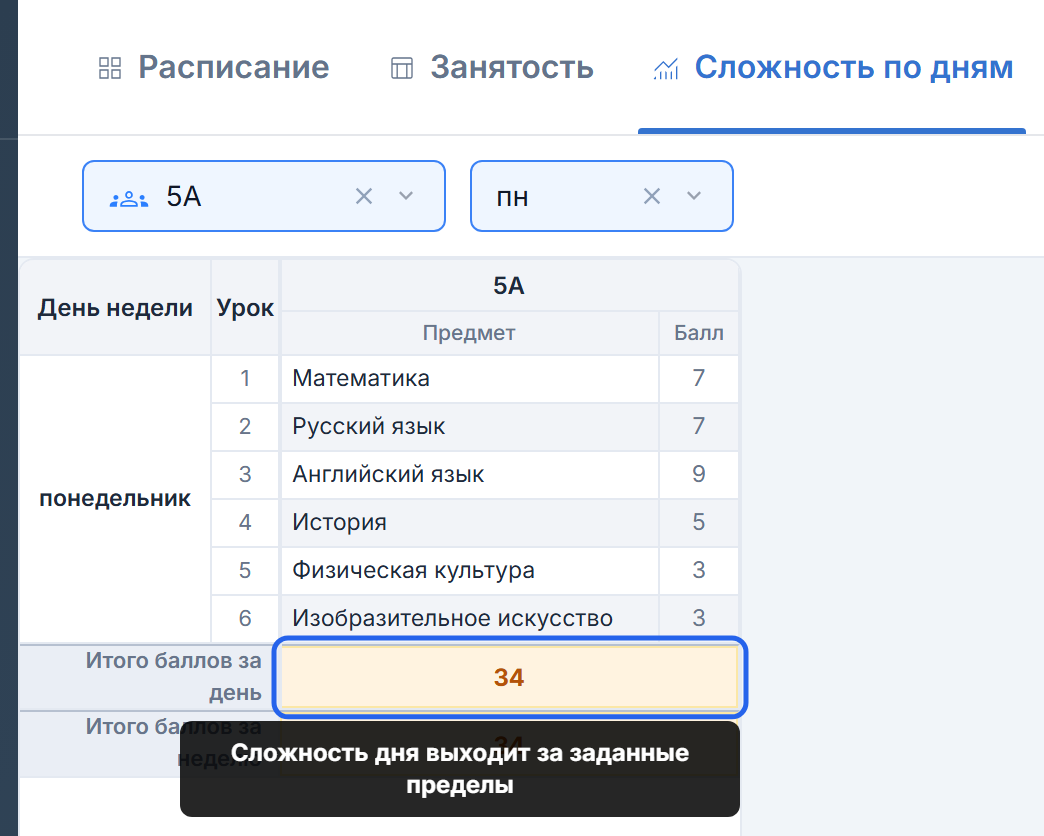Select the История subject cell
The width and height of the screenshot is (1044, 836).
coord(470,522)
